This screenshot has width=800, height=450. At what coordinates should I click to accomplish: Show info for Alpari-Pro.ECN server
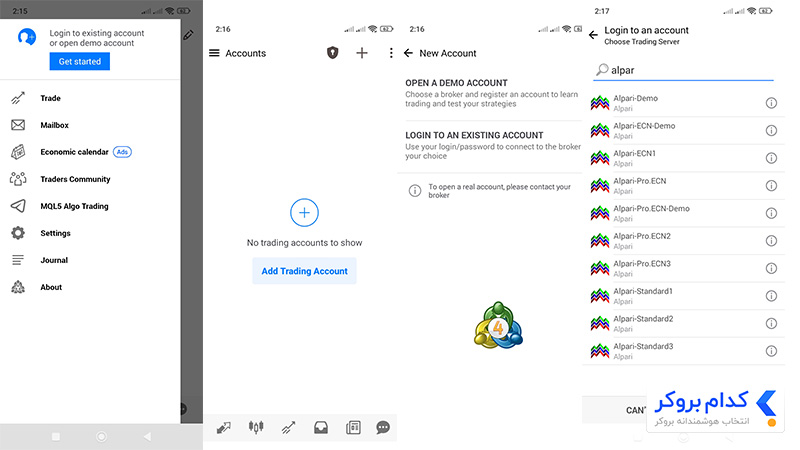[771, 186]
